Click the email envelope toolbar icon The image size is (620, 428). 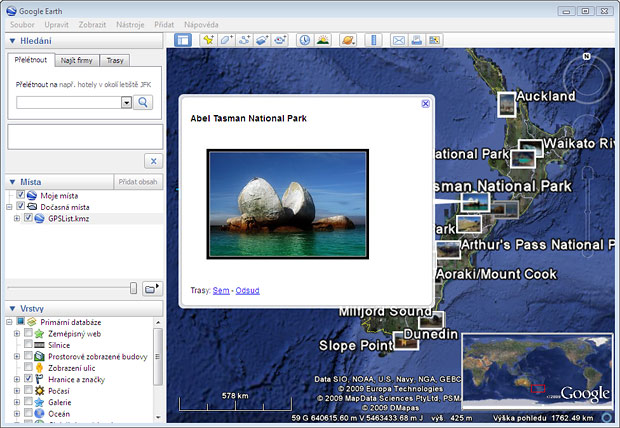click(399, 40)
